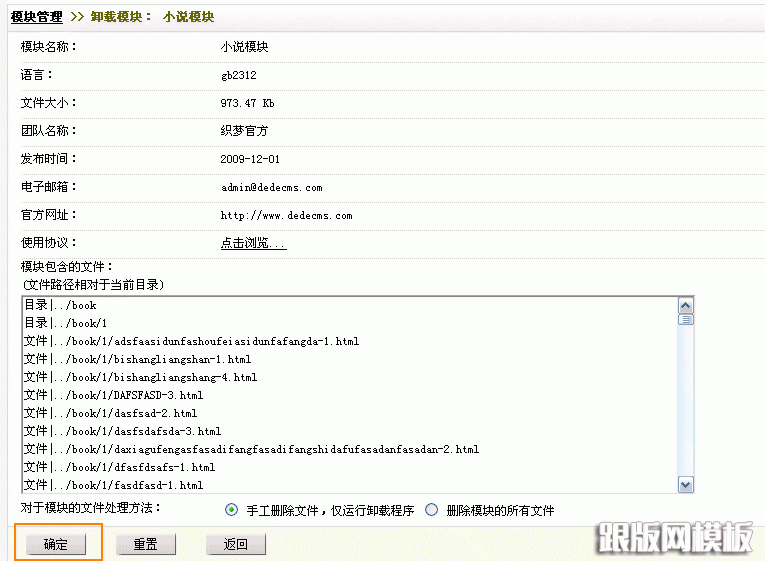Select 删除模块的所有文件 radio option

[431, 510]
